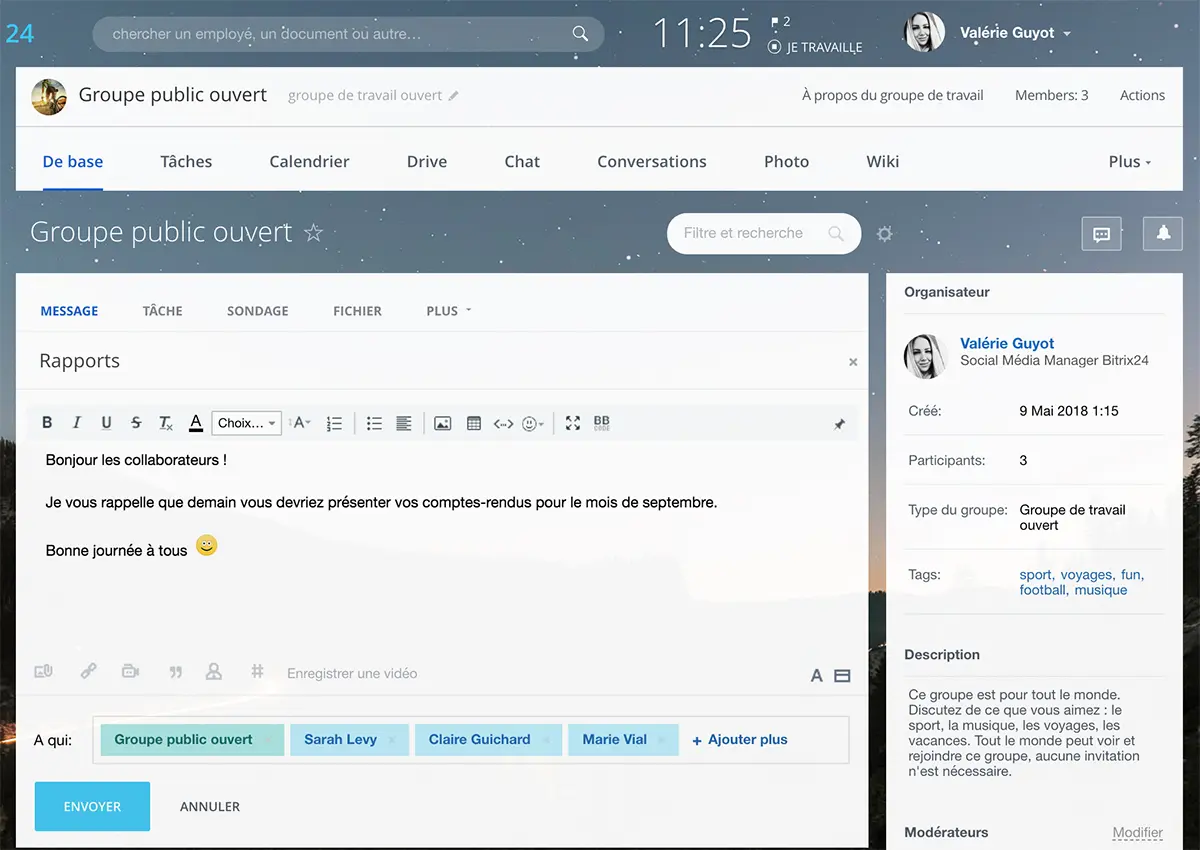Switch to the Calendrier tab
Screen dimensions: 1200x850
(309, 162)
